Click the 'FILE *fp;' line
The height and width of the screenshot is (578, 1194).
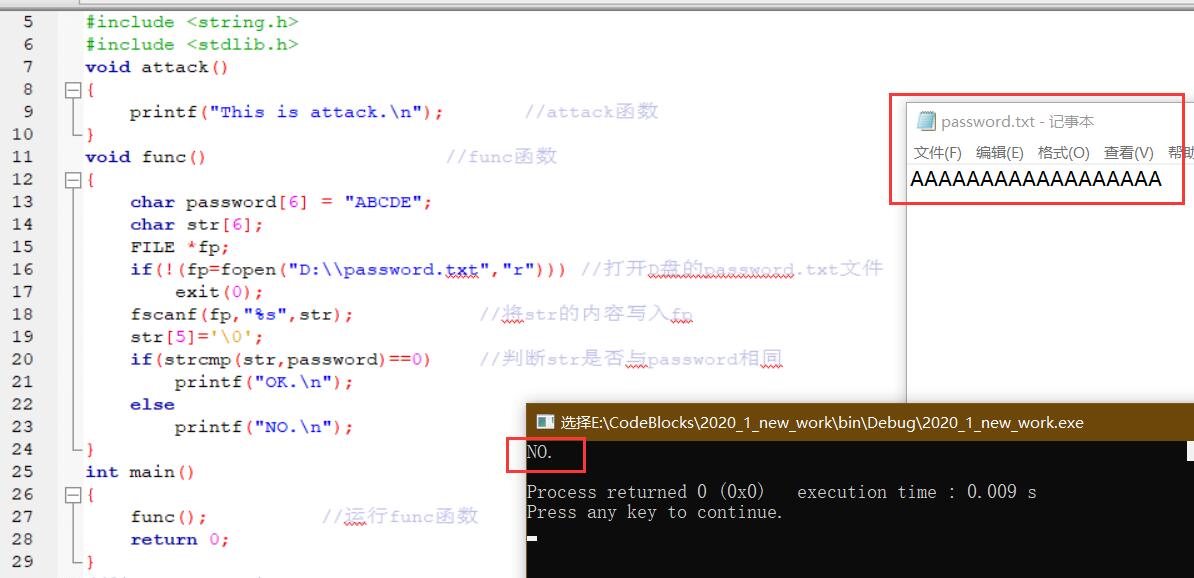(179, 247)
